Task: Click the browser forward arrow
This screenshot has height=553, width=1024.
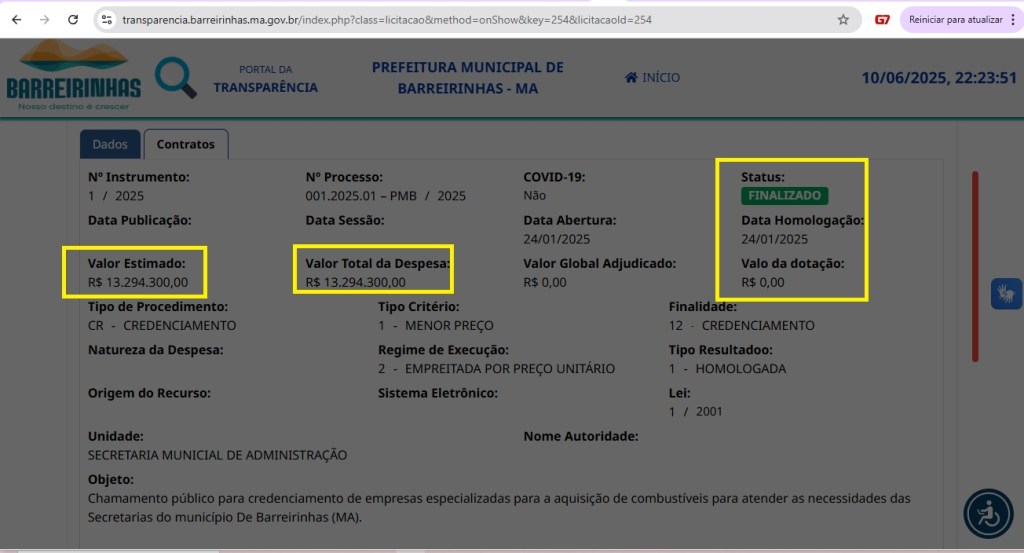Action: click(44, 20)
